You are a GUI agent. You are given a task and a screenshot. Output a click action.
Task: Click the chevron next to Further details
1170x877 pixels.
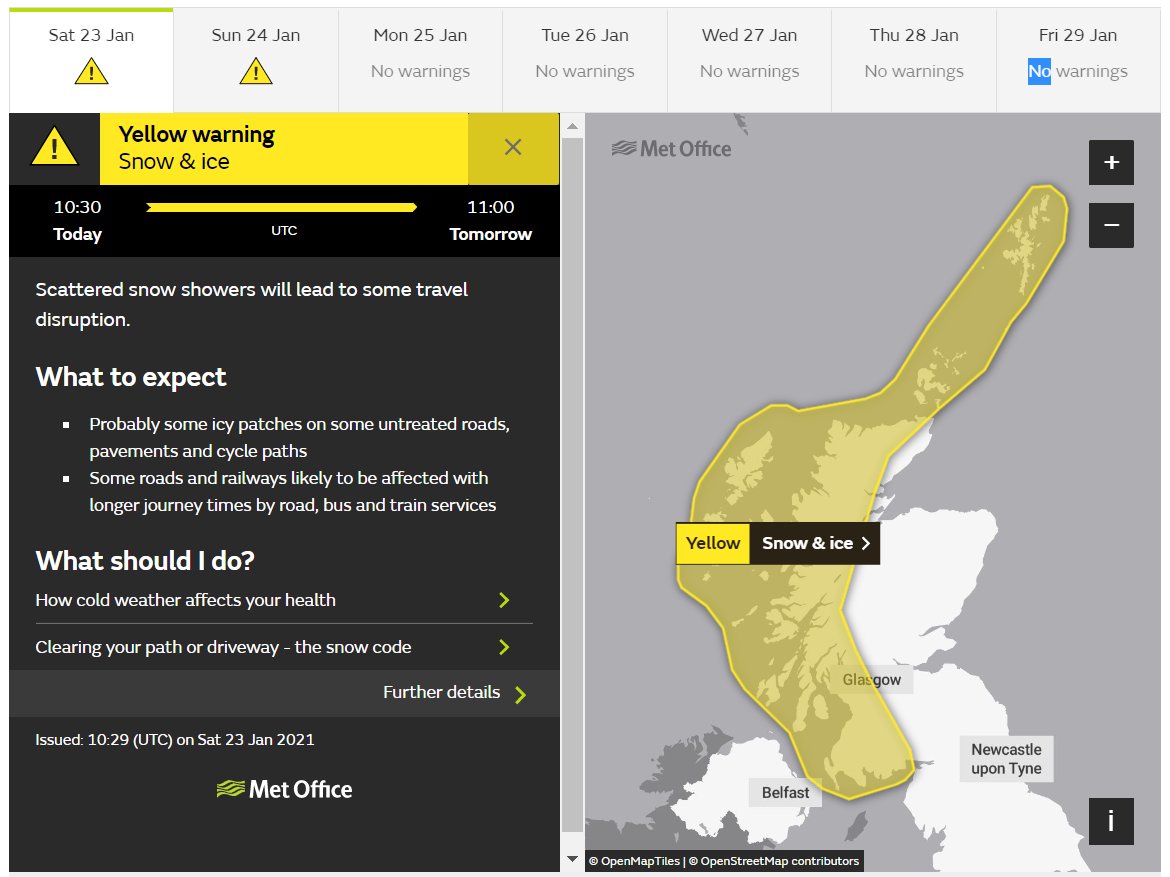point(520,695)
